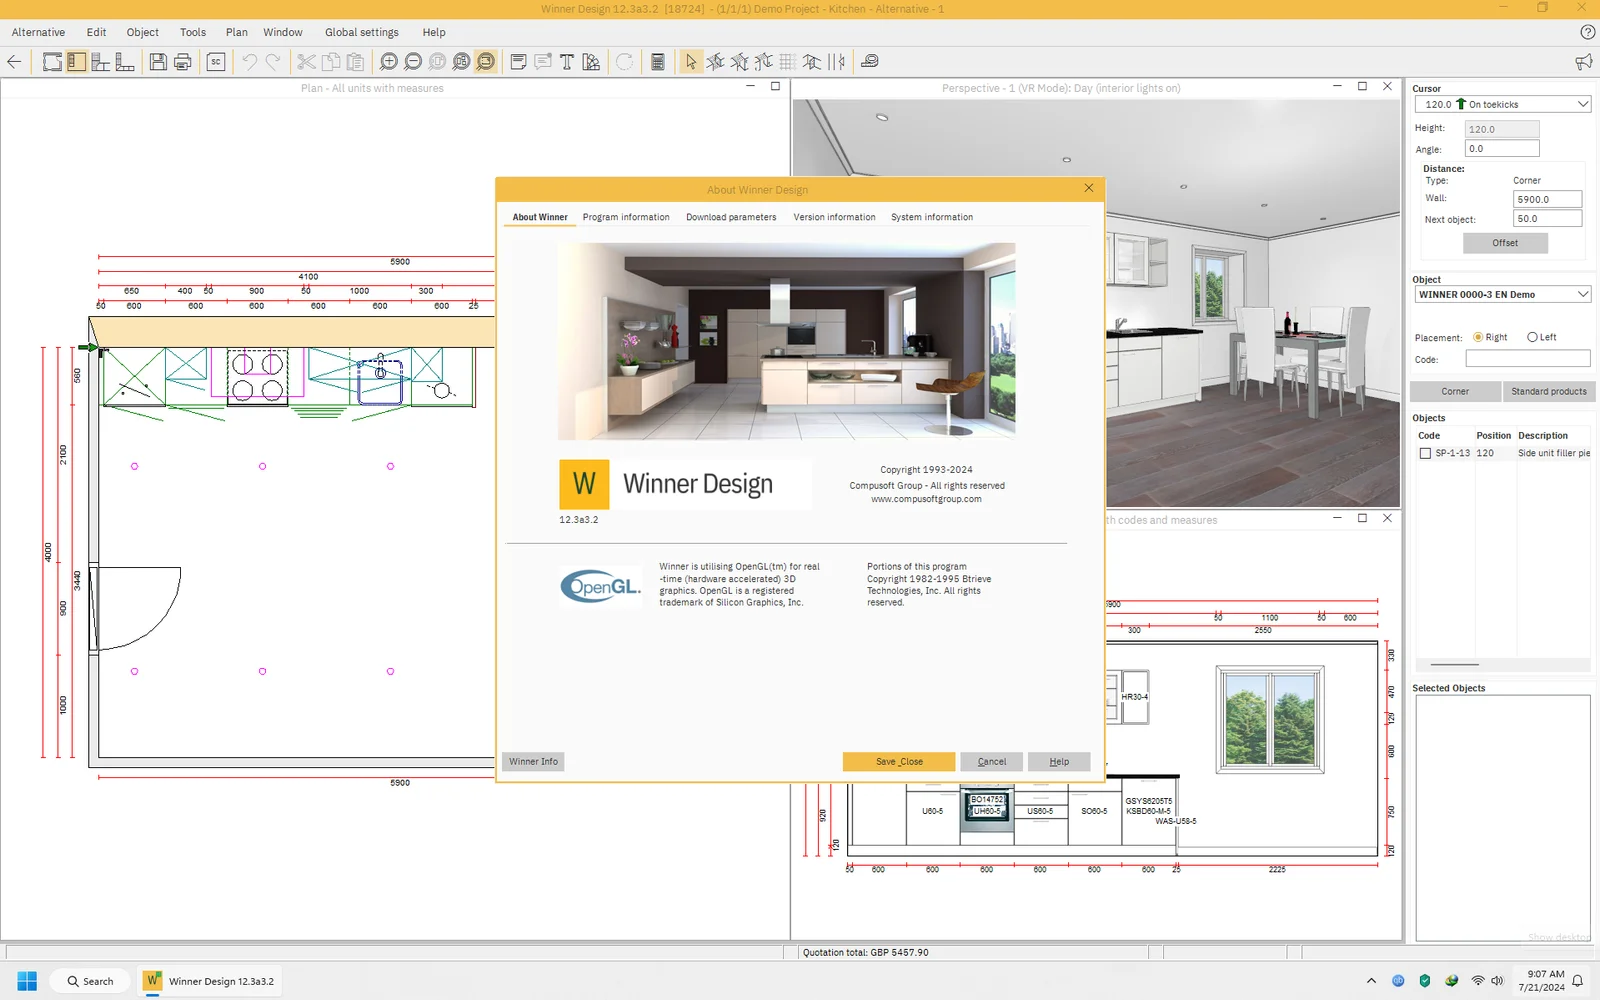Open the calculator icon in the toolbar
1600x1000 pixels.
pyautogui.click(x=658, y=61)
